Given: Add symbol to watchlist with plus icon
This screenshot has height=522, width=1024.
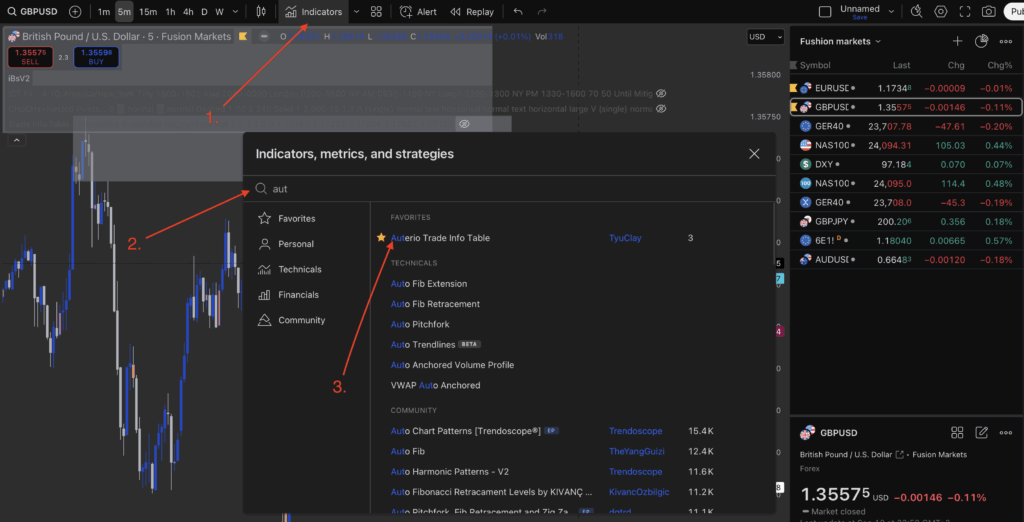Looking at the screenshot, I should click(x=957, y=41).
